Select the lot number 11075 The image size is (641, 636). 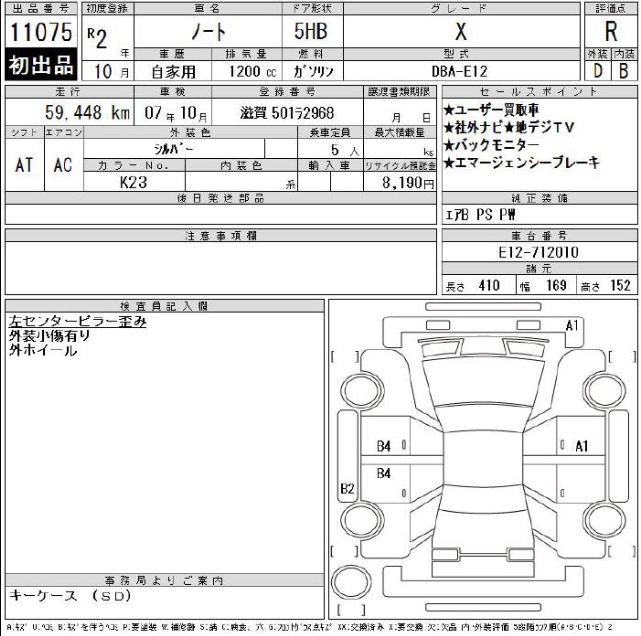[x=41, y=31]
